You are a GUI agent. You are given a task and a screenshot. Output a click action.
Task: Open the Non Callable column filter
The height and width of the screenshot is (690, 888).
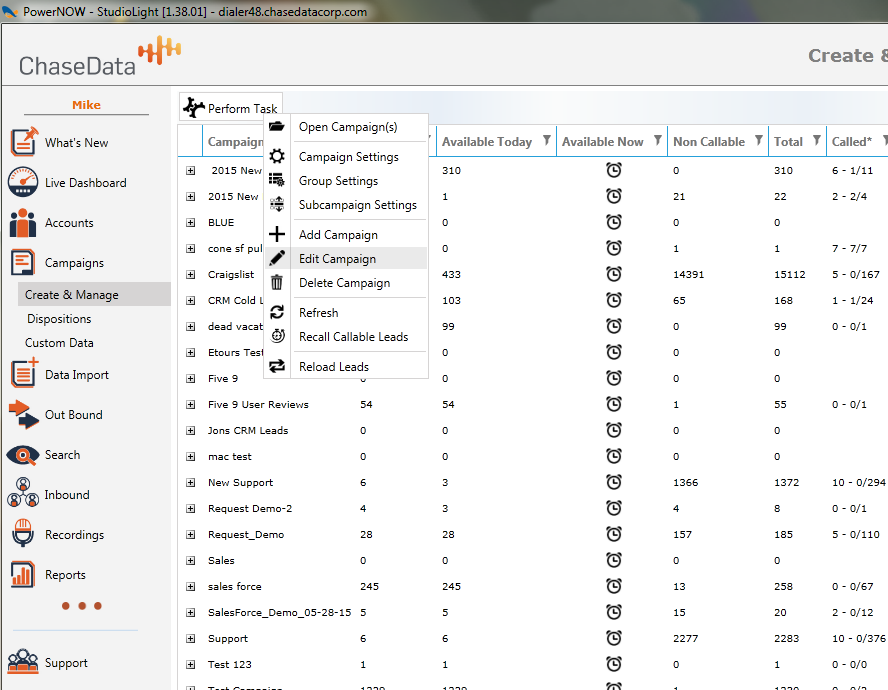coord(759,141)
